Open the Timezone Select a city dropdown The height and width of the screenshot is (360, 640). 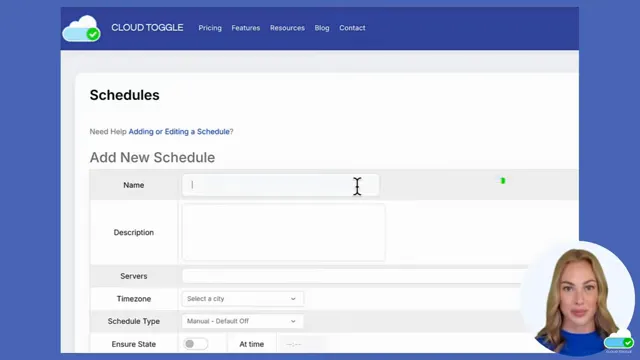coord(242,299)
